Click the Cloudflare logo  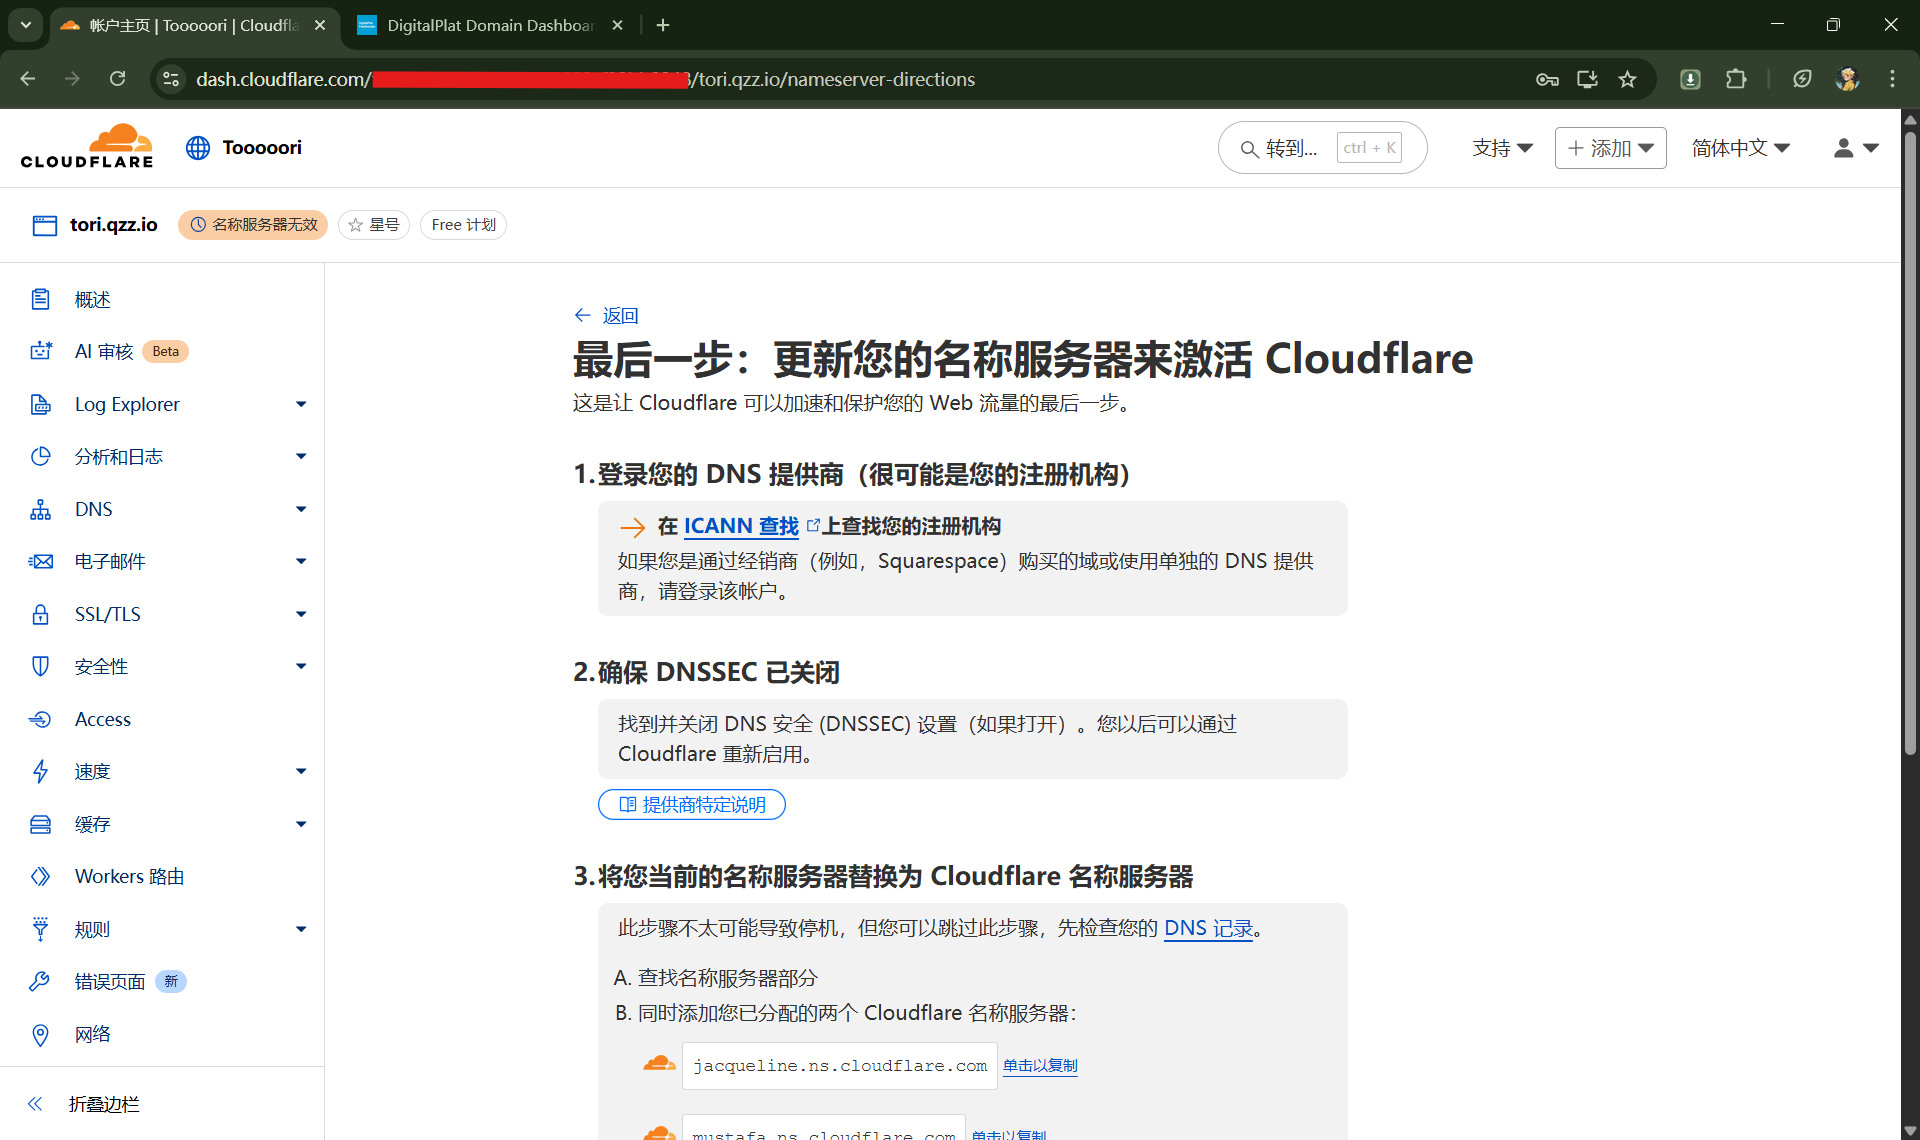(x=87, y=147)
